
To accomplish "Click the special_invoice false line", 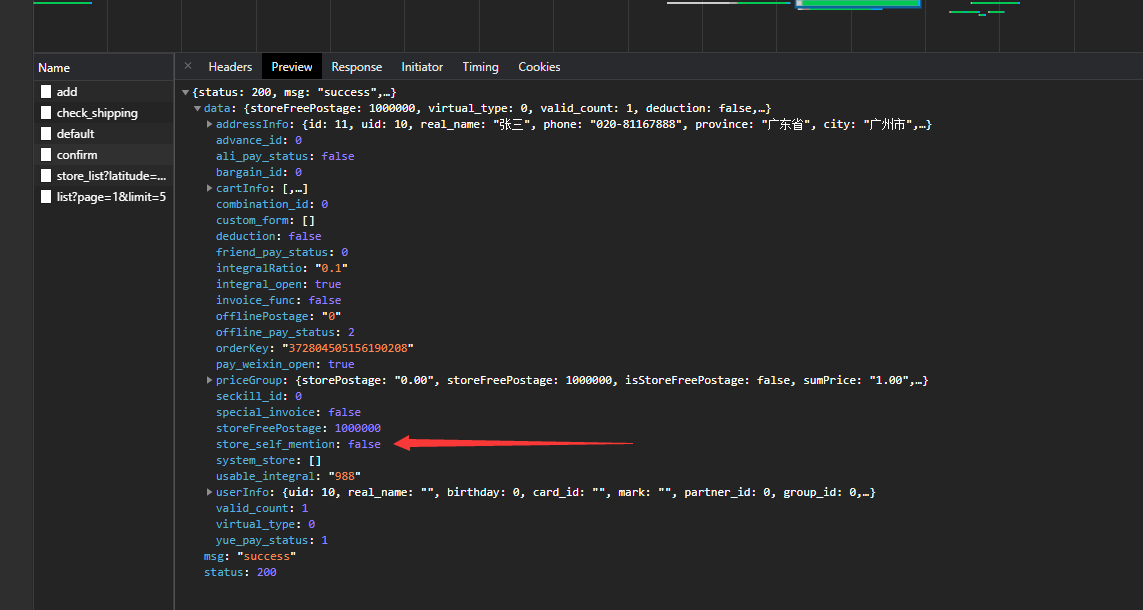I will pos(288,413).
